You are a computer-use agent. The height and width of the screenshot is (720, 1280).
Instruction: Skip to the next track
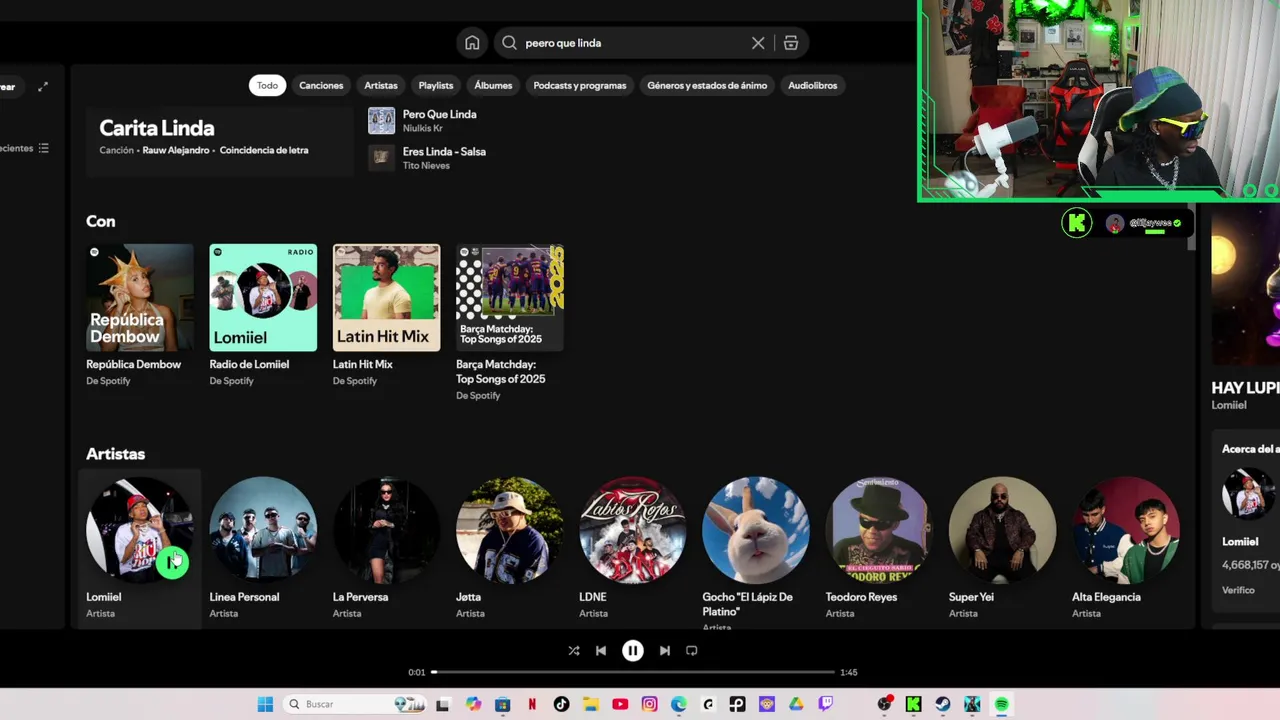tap(665, 651)
